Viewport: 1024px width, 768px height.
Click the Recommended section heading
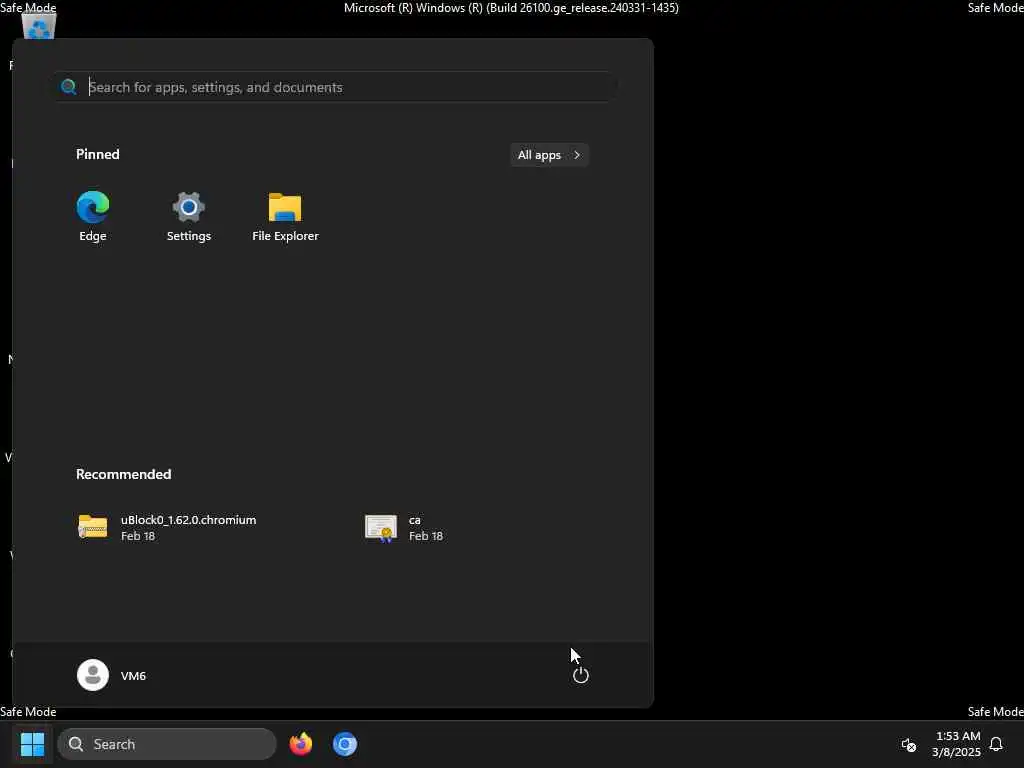pos(123,474)
